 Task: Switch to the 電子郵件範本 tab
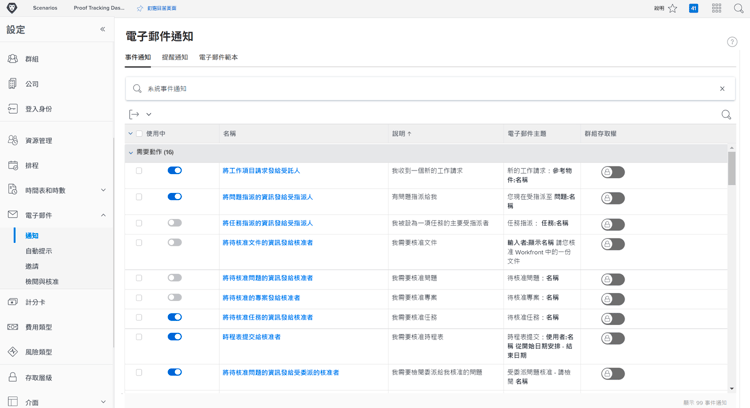pyautogui.click(x=218, y=57)
